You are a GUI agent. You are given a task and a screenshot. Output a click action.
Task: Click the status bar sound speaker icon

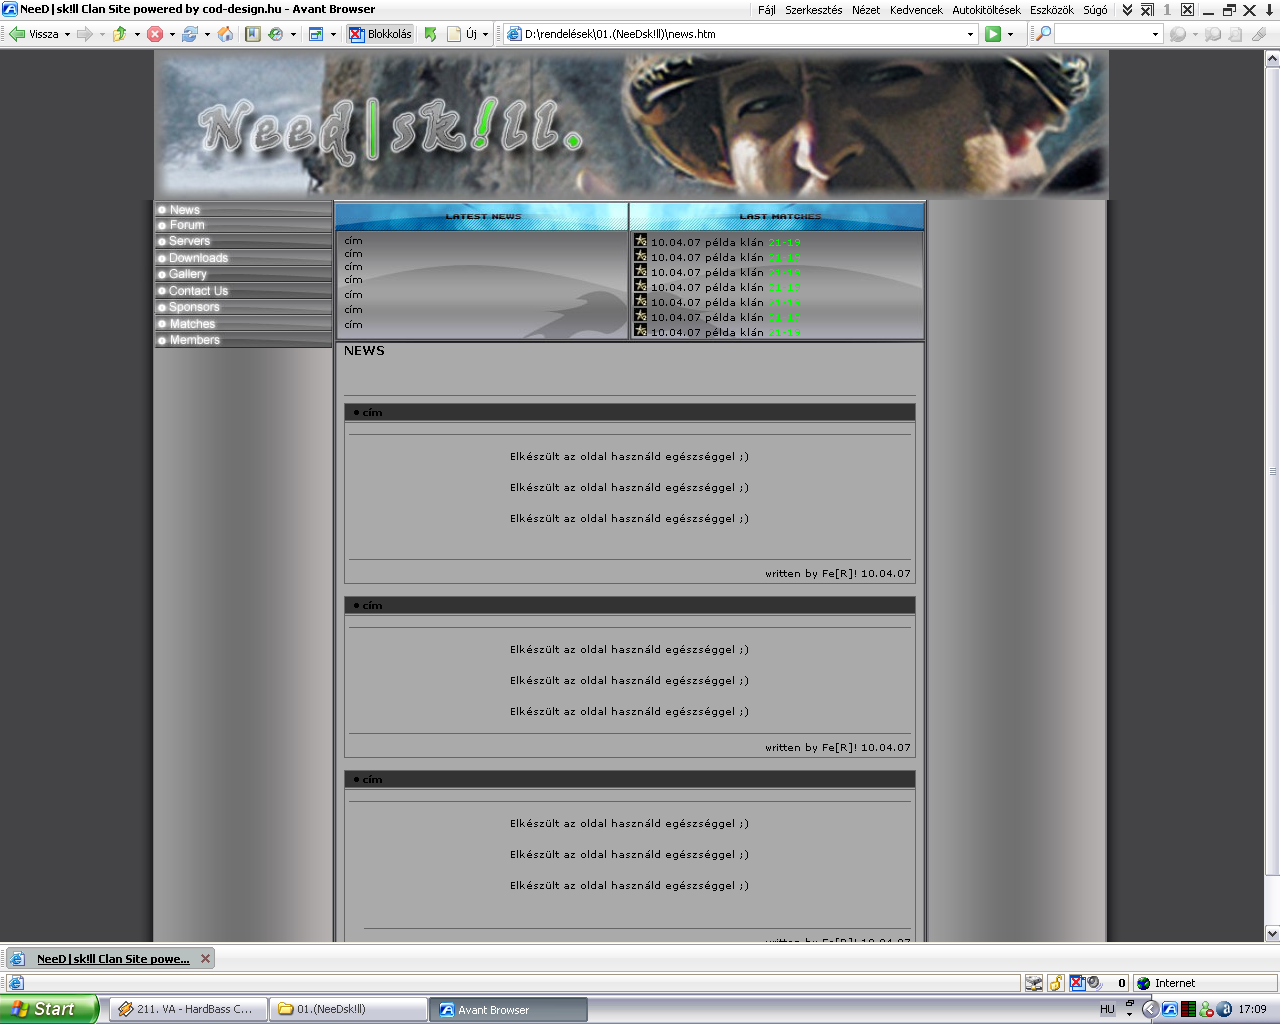point(1095,983)
